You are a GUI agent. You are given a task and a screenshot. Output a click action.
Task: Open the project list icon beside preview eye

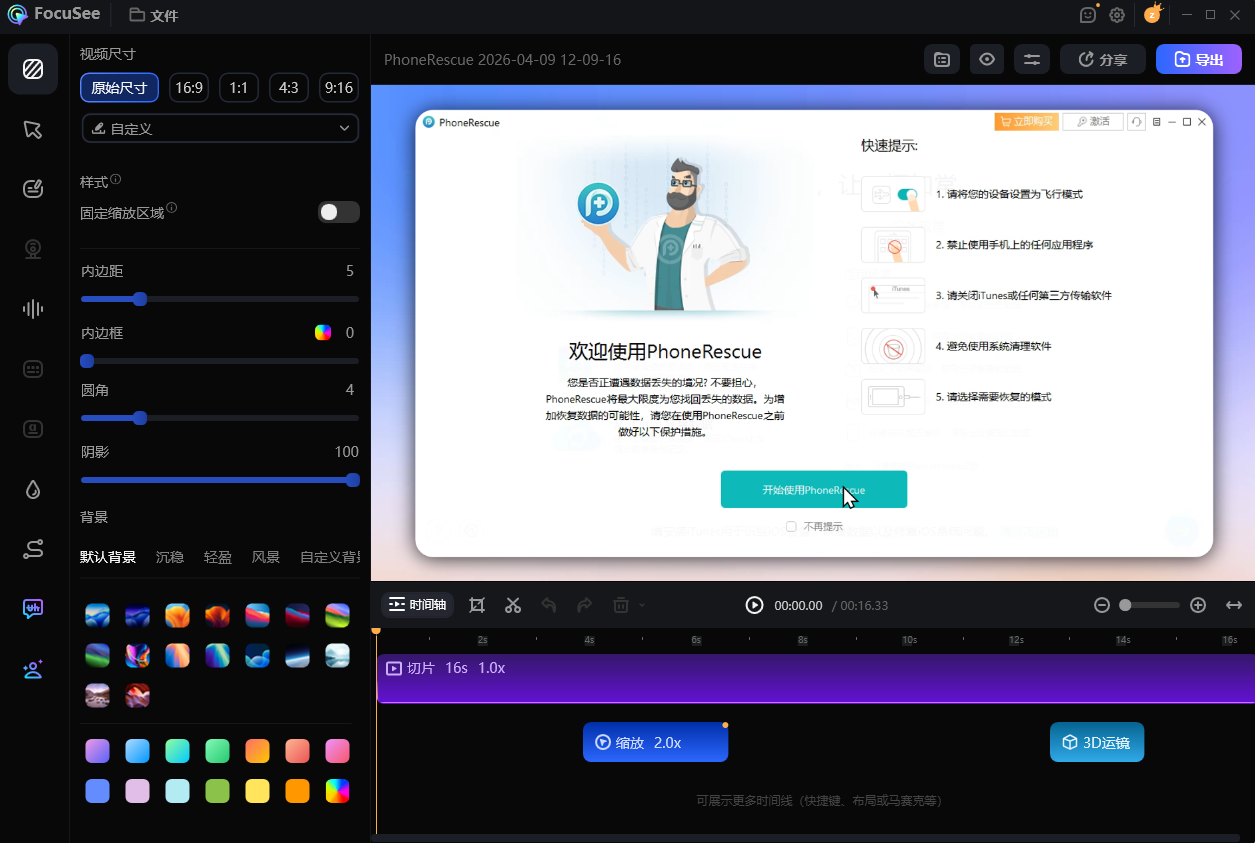click(x=942, y=60)
